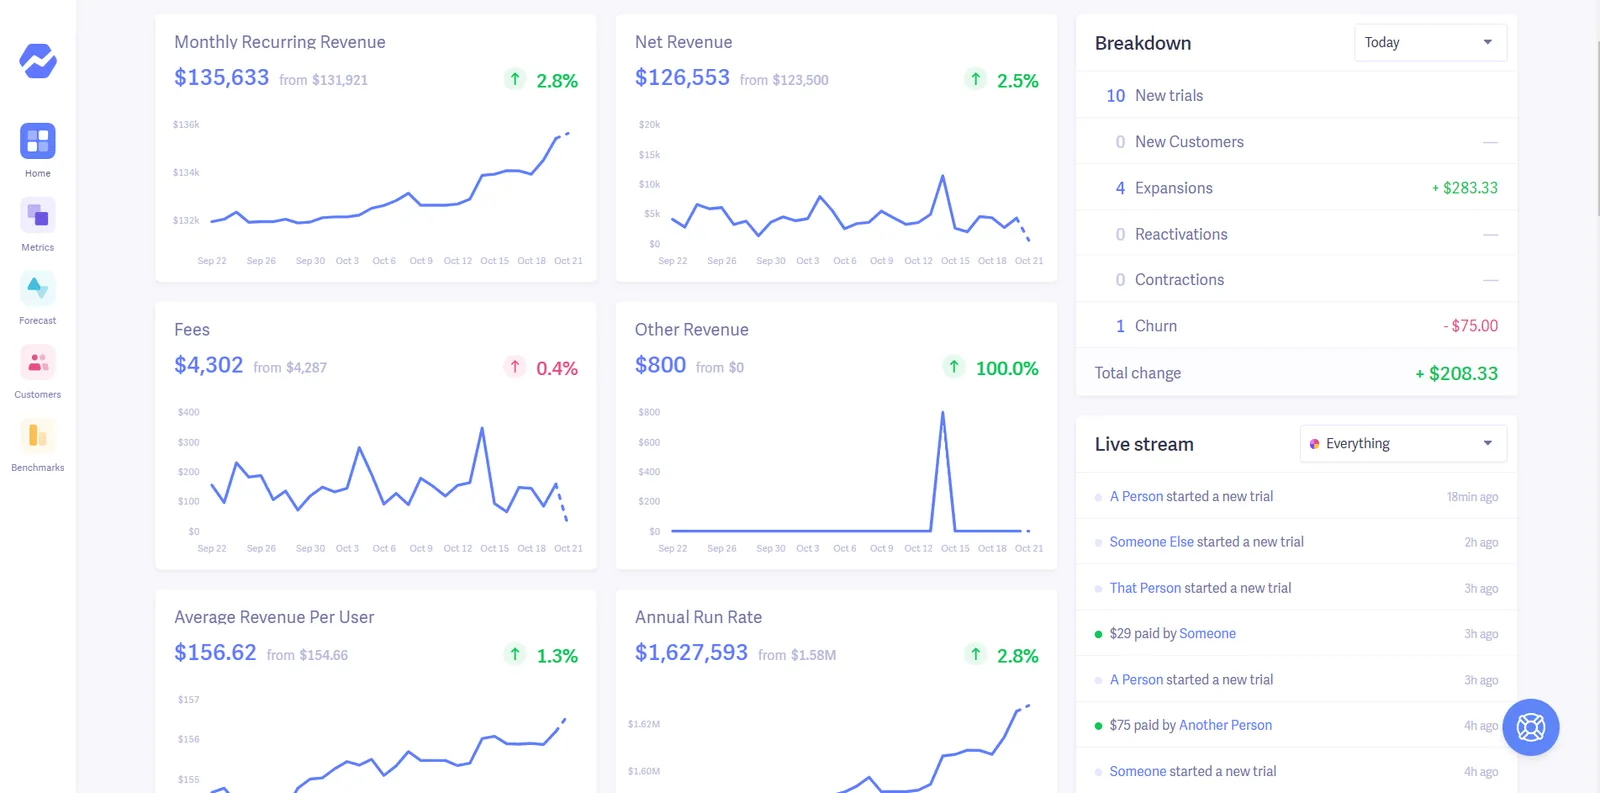Click the green dot beside $75 paid
1600x793 pixels.
(1098, 726)
